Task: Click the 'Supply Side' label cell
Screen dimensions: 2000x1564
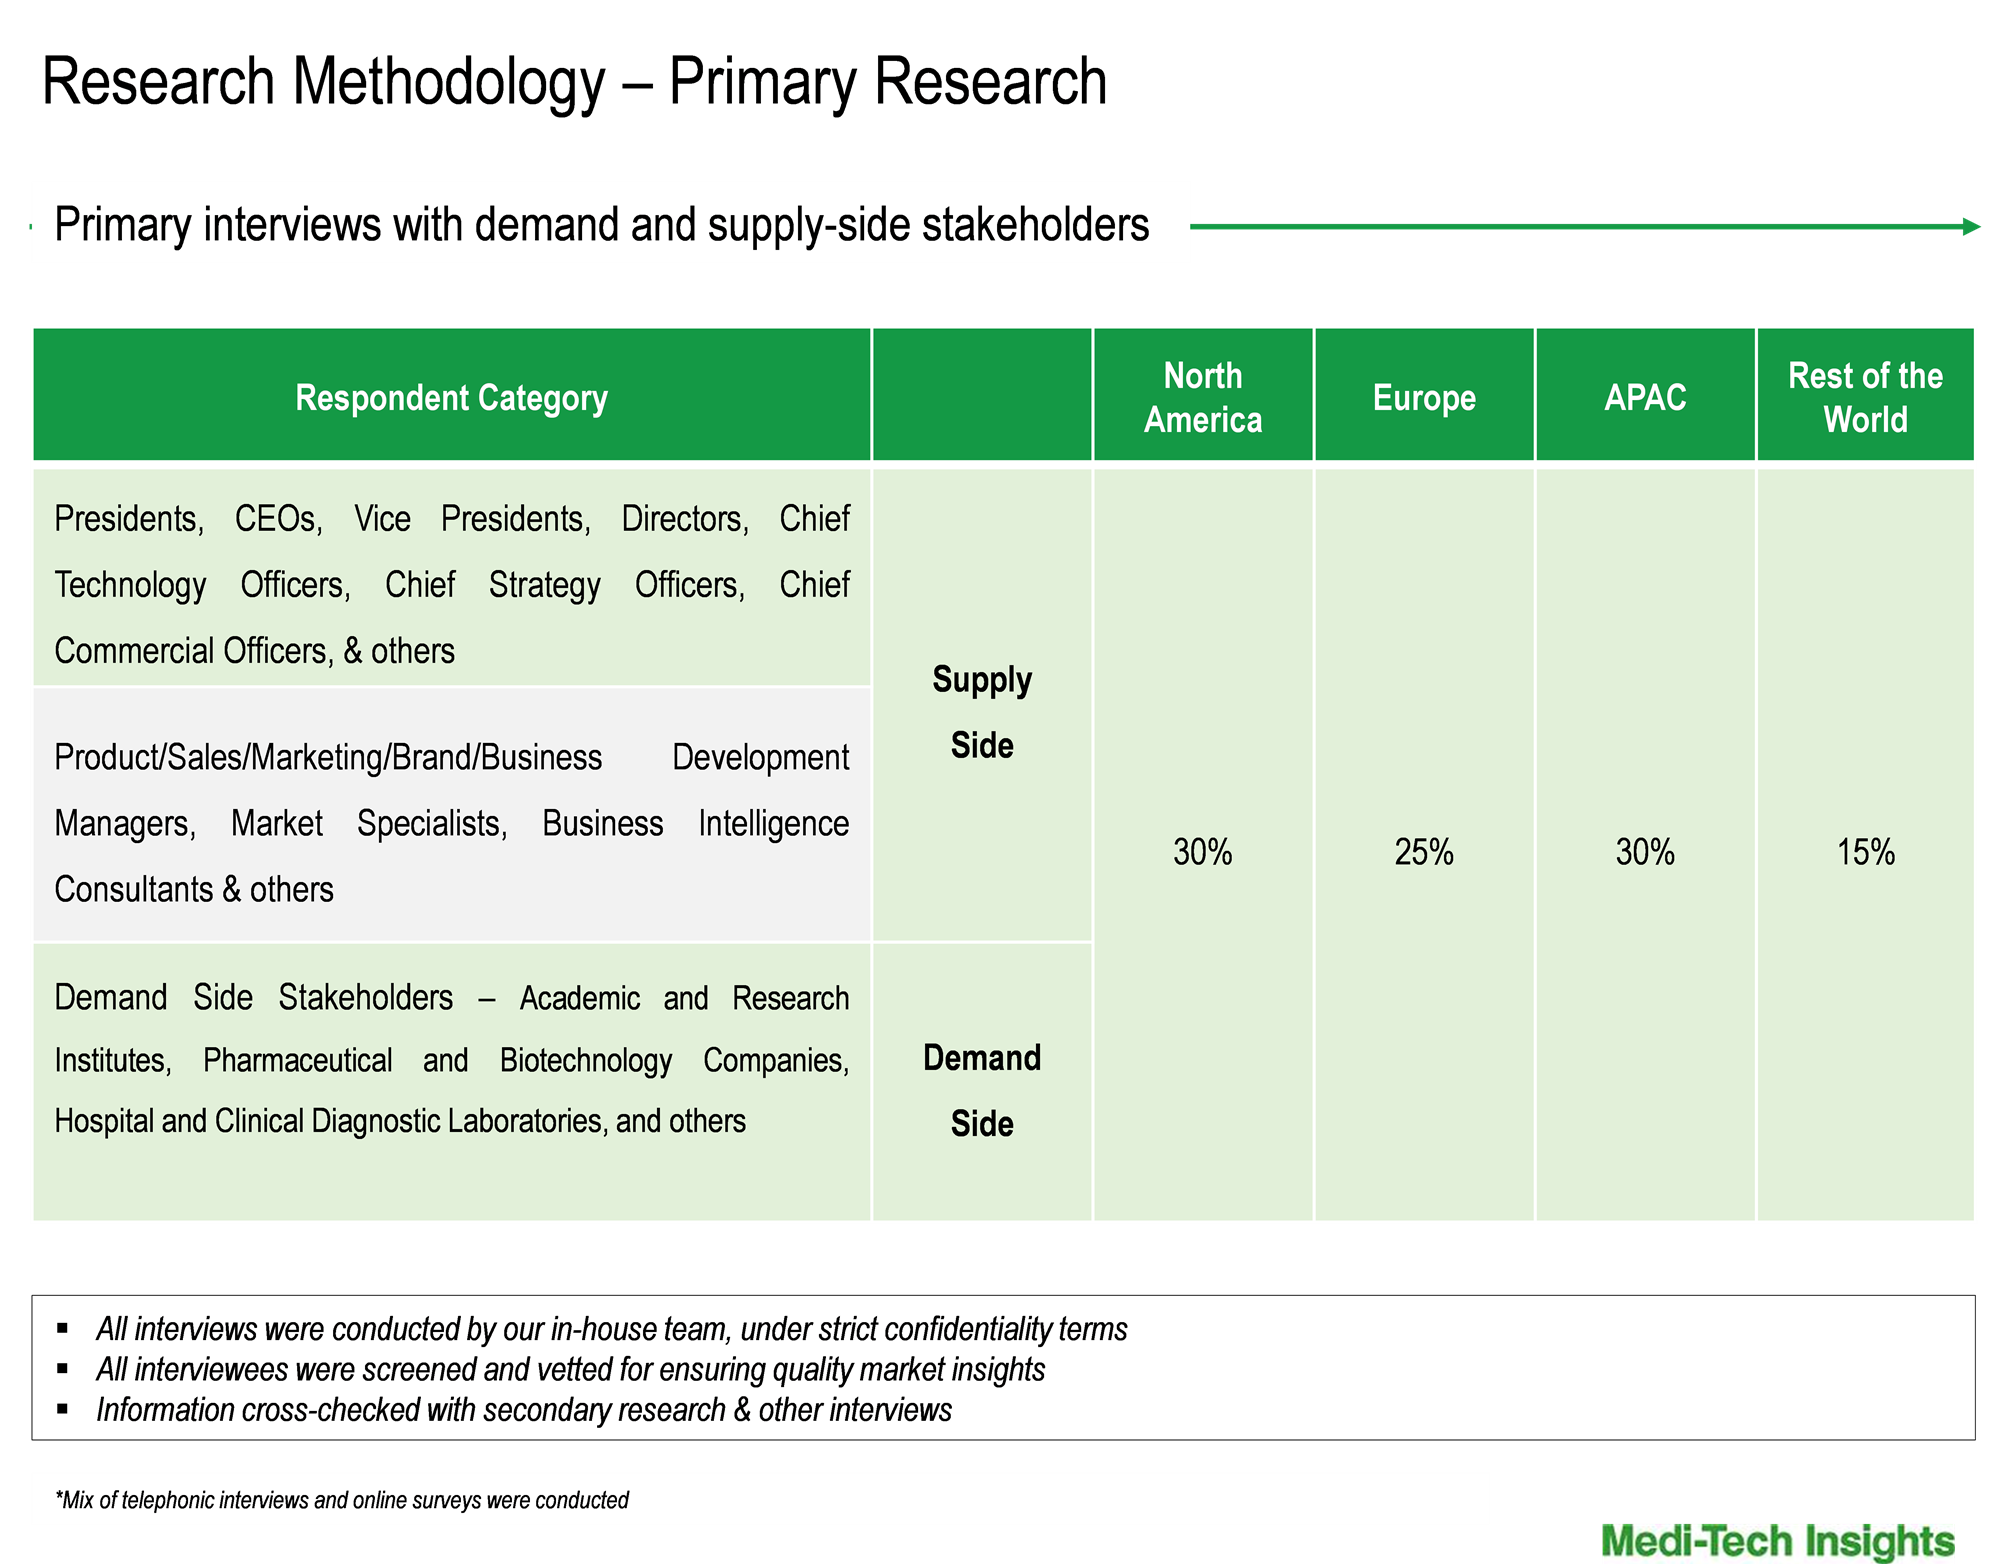Action: click(x=982, y=705)
